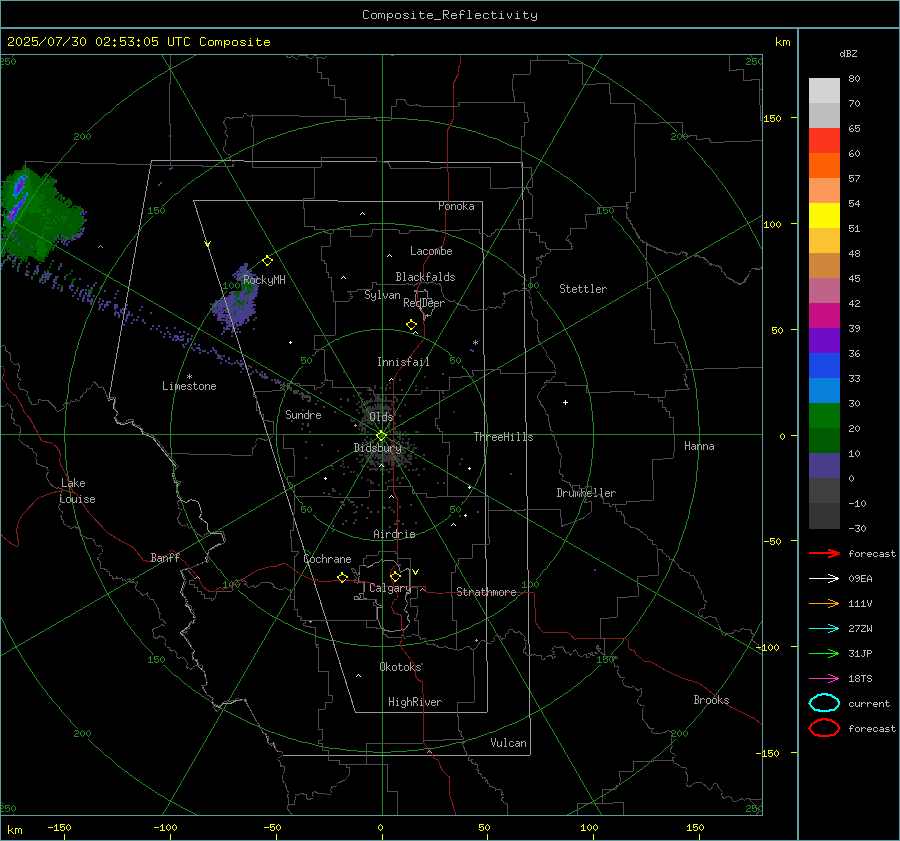Click the dBZ legend heading
Screen dimensions: 900x841
[x=848, y=53]
